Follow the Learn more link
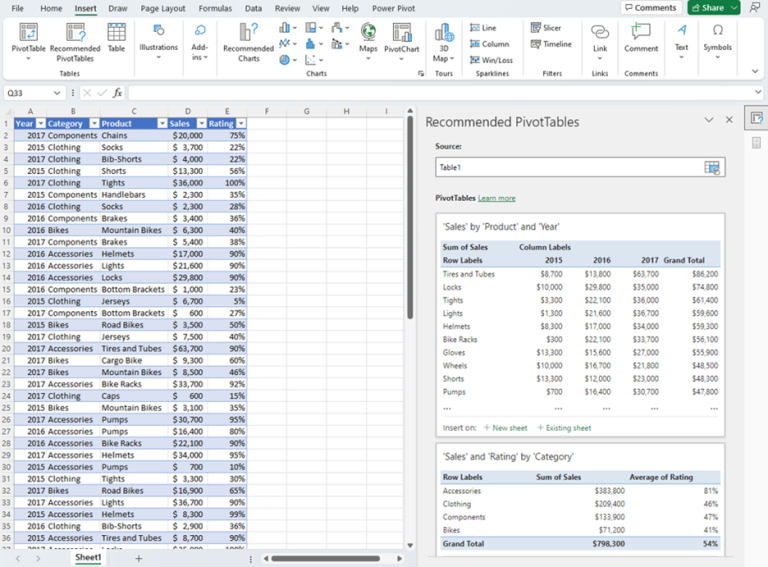The height and width of the screenshot is (567, 768). pyautogui.click(x=497, y=198)
